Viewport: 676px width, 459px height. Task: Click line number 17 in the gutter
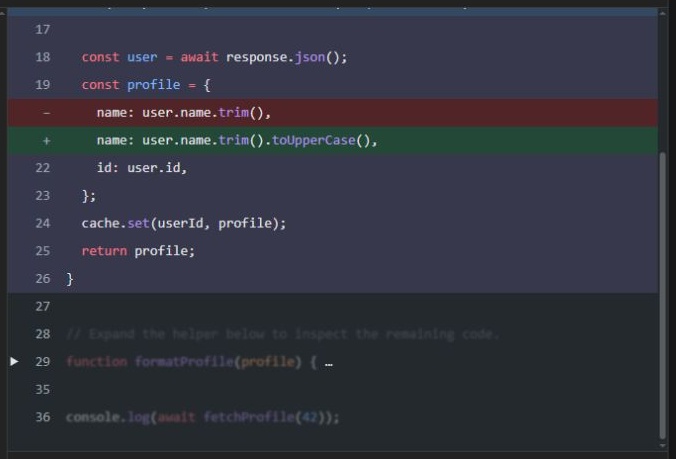(x=43, y=29)
